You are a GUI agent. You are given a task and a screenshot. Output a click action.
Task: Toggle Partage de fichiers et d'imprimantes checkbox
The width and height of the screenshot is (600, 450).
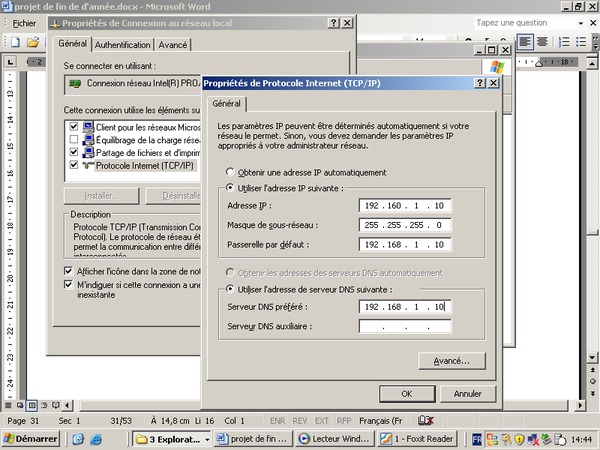74,152
